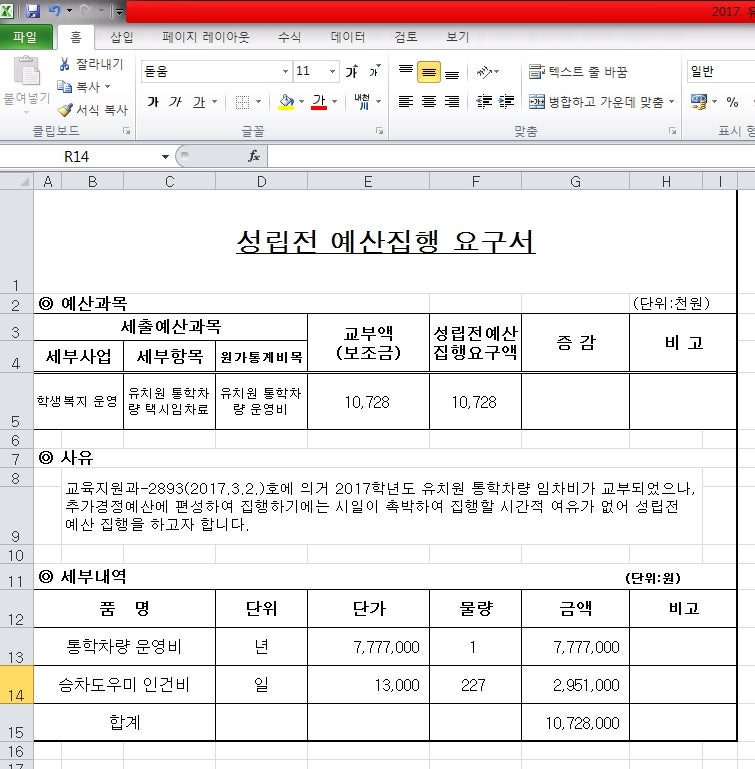
Task: Click Wrap Text (텍스트 줄 바꿈)
Action: (x=578, y=72)
